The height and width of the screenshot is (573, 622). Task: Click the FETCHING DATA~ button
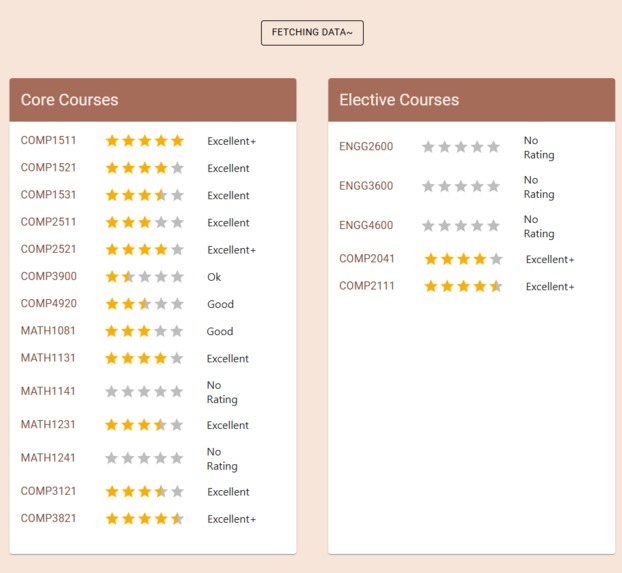point(312,33)
